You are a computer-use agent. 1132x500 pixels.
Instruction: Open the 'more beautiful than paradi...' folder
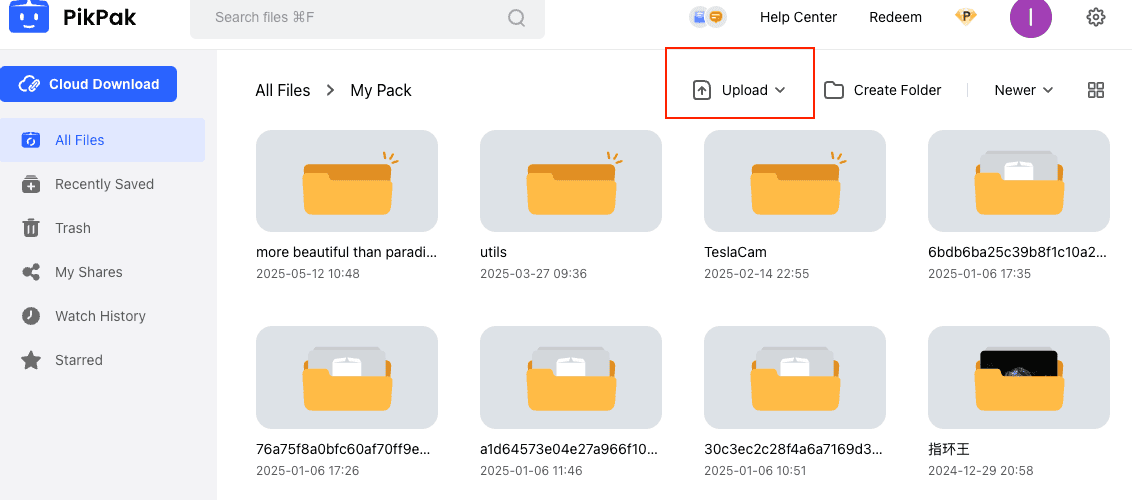point(347,181)
